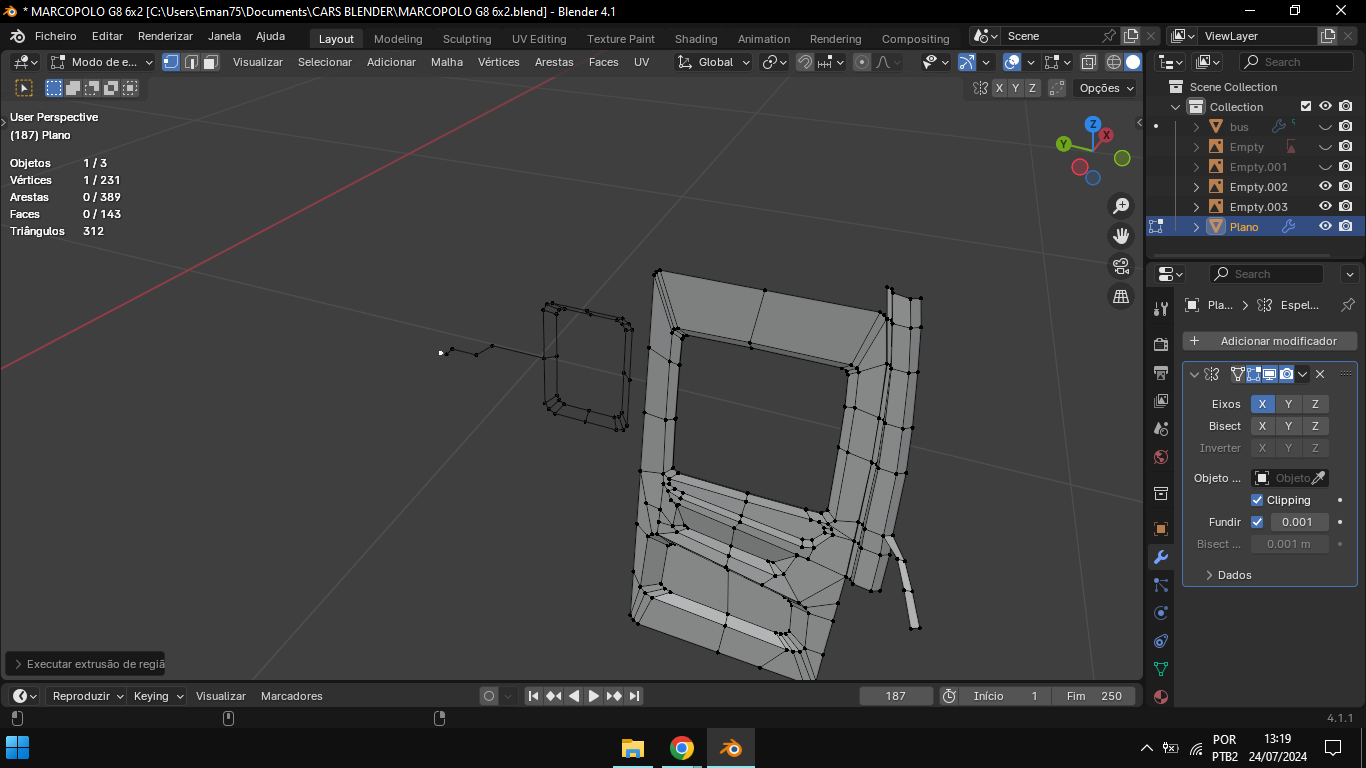The width and height of the screenshot is (1366, 768).
Task: Play the animation forward
Action: [594, 696]
